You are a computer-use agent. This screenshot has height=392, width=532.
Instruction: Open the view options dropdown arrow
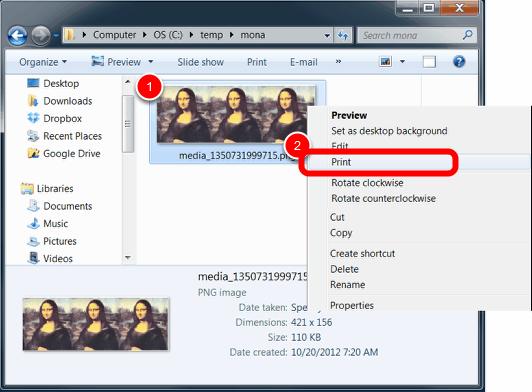(402, 62)
